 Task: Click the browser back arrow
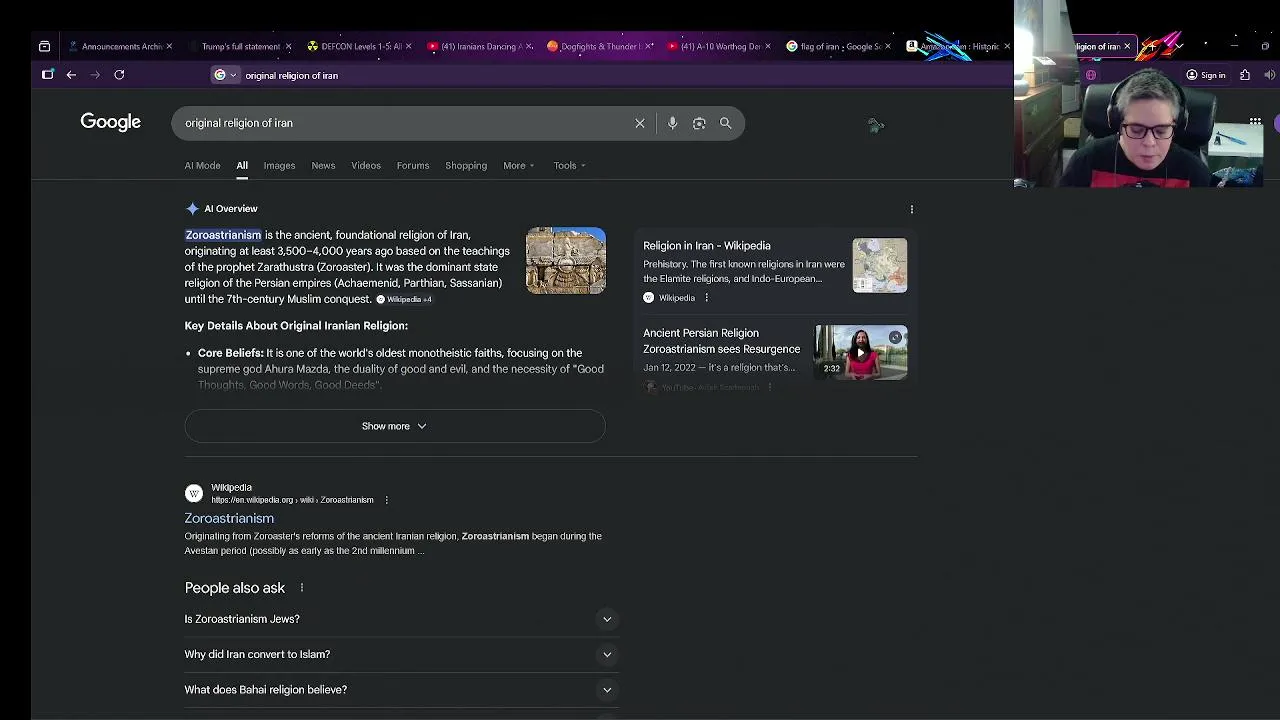pos(71,75)
